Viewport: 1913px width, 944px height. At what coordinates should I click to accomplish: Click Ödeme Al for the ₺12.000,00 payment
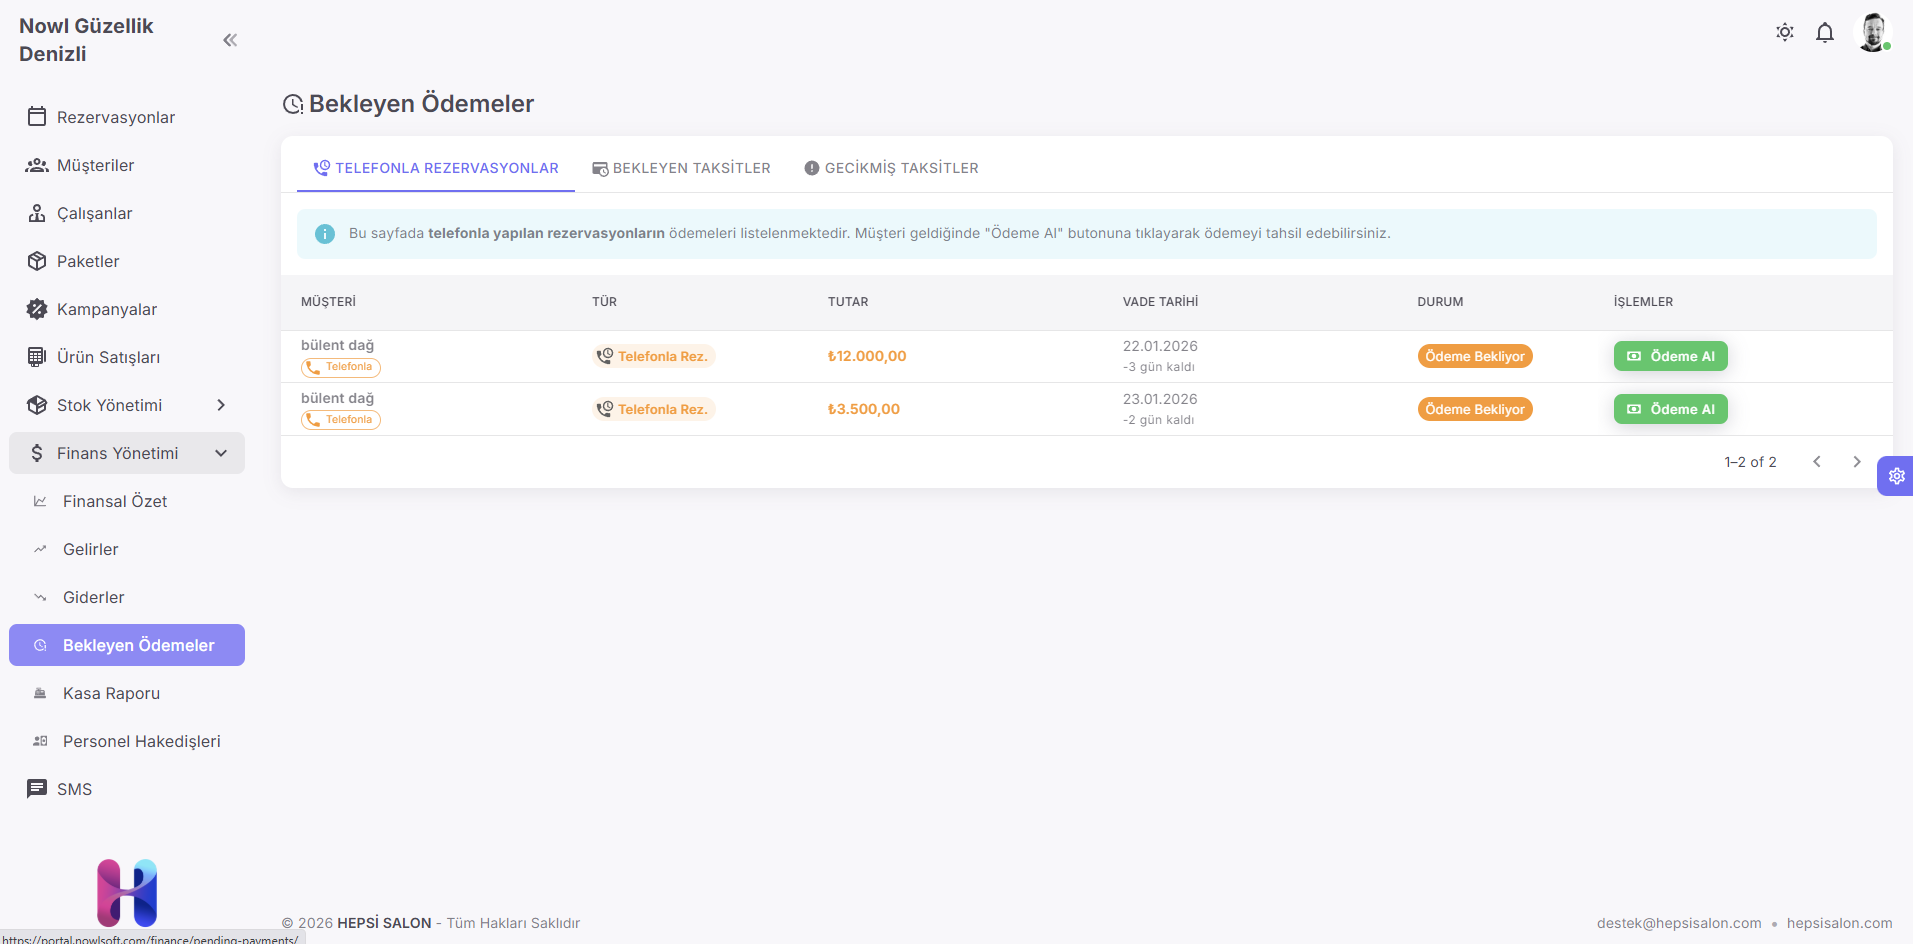coord(1670,356)
